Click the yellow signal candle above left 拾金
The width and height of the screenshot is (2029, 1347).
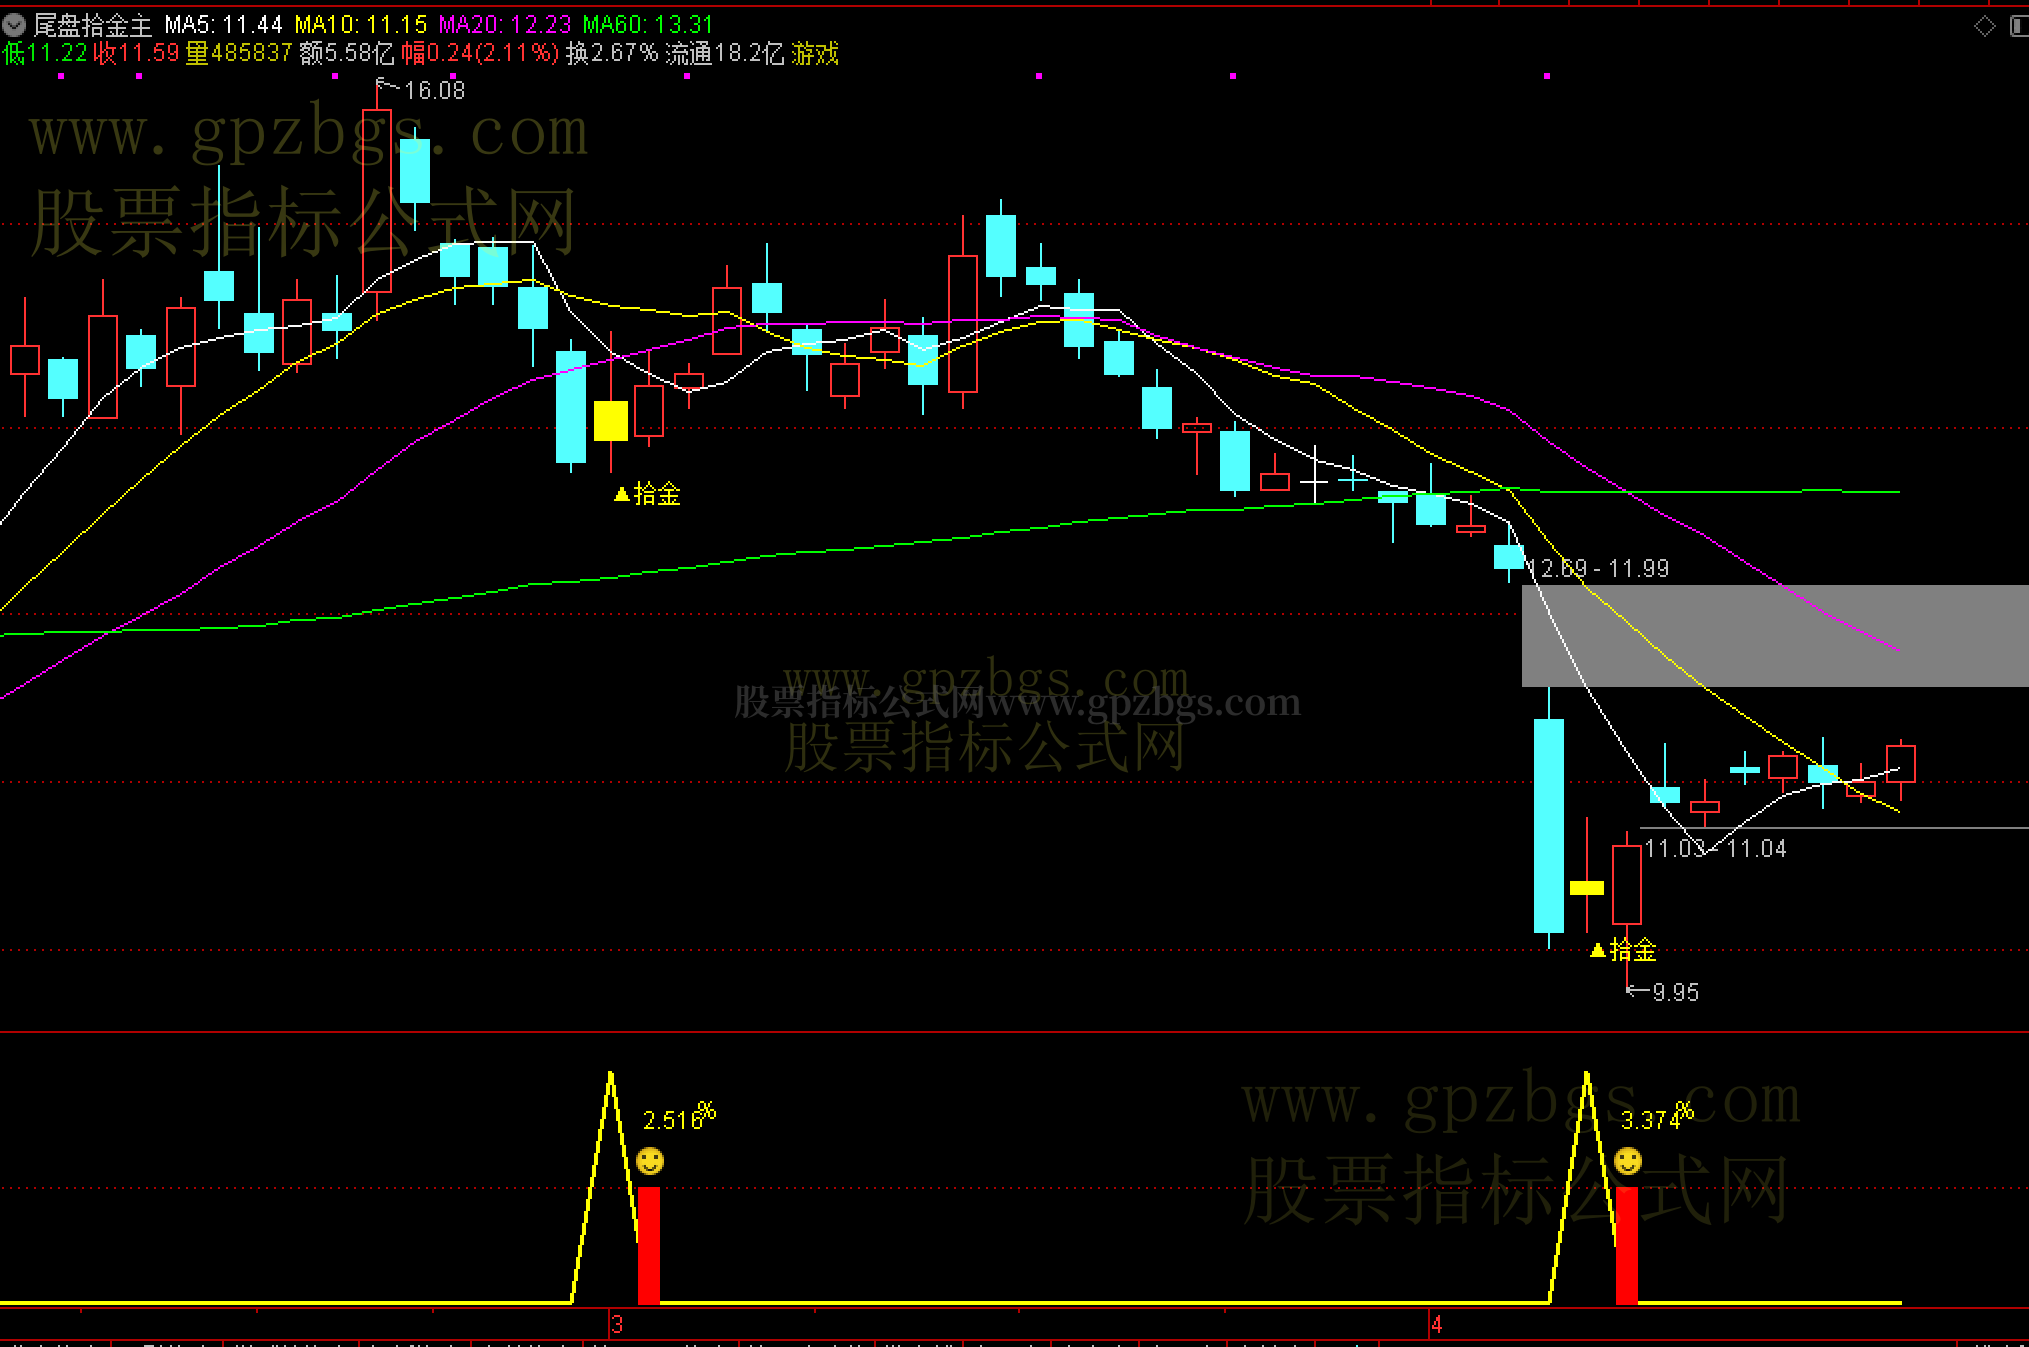[611, 420]
